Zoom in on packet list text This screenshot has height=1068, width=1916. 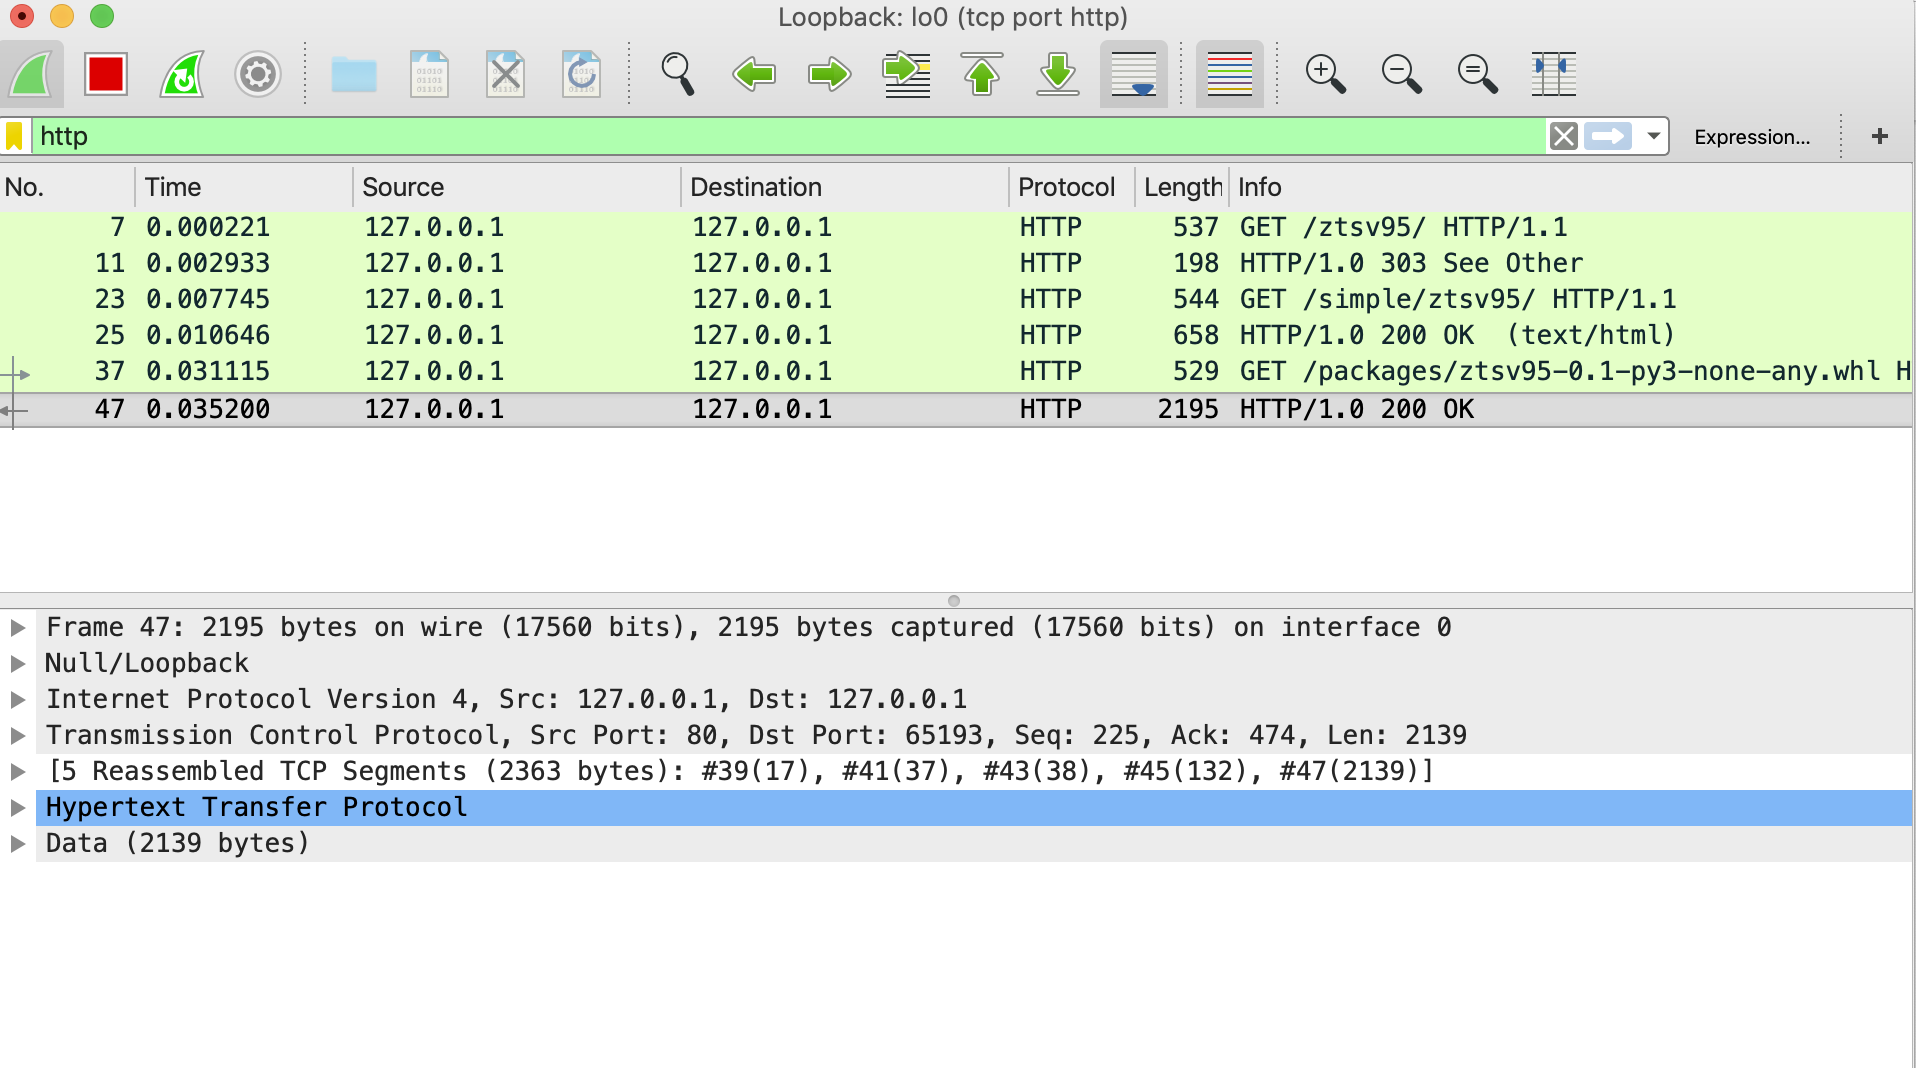pos(1325,74)
